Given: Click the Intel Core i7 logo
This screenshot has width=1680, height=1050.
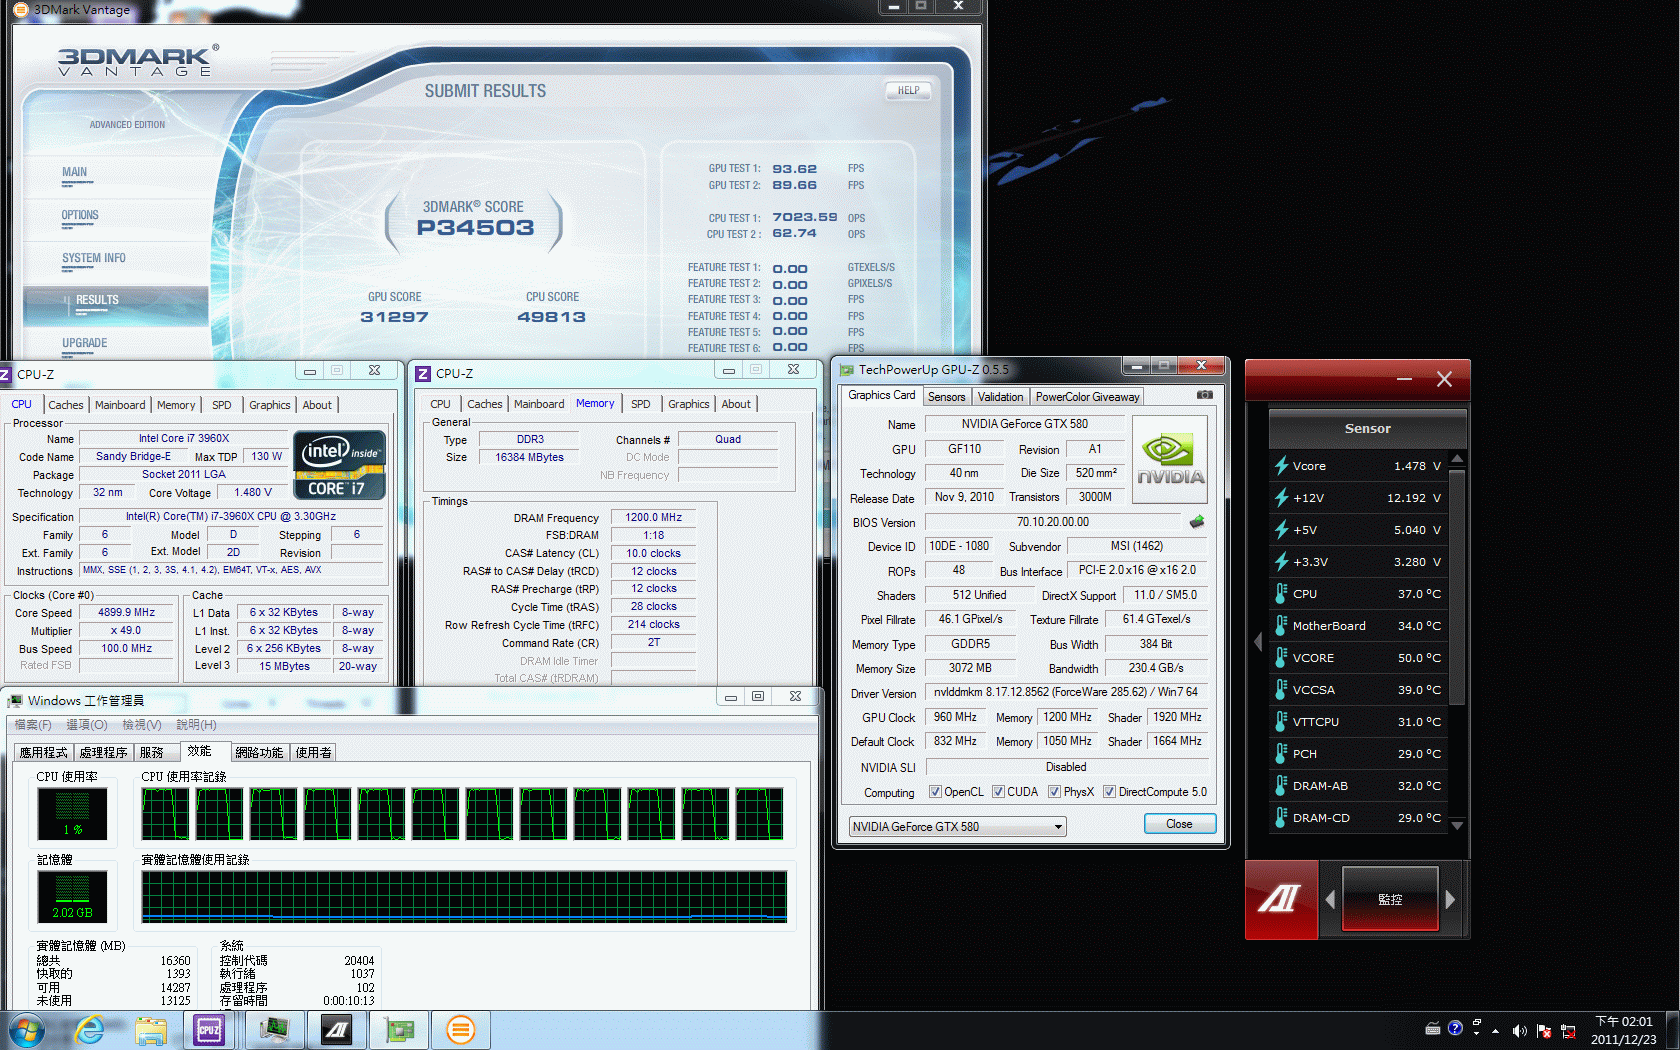Looking at the screenshot, I should point(339,464).
